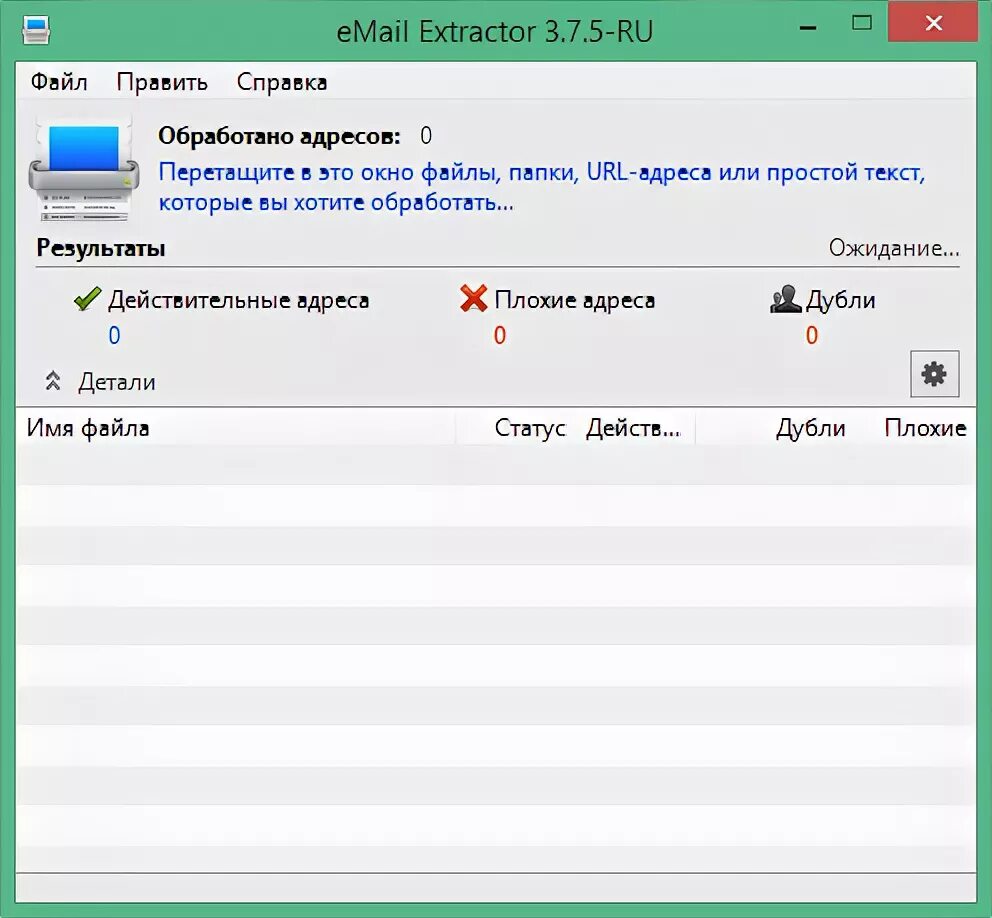Sort by Действ... column header
992x918 pixels.
pyautogui.click(x=633, y=428)
